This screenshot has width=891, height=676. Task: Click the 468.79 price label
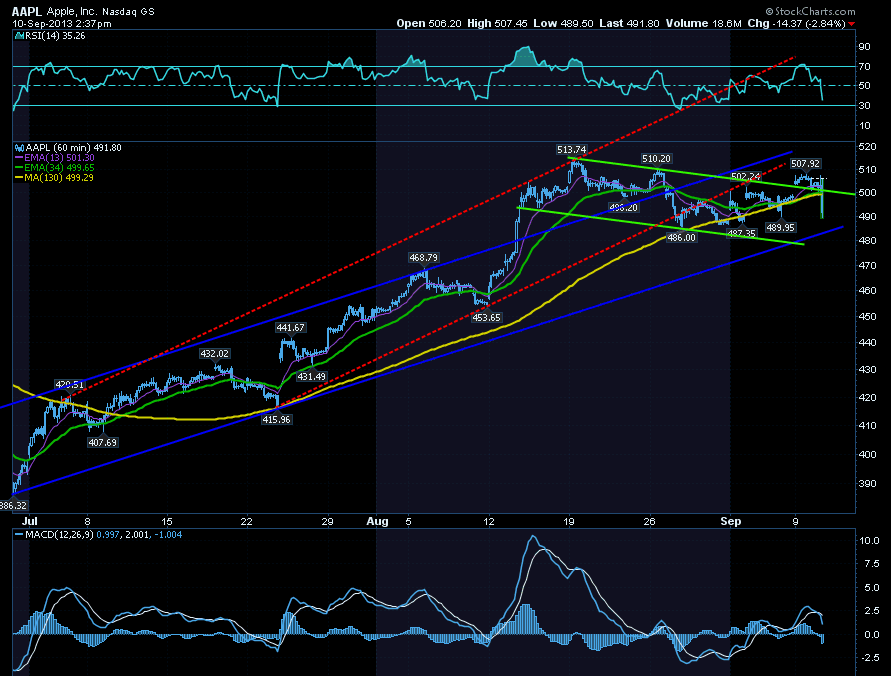click(423, 257)
